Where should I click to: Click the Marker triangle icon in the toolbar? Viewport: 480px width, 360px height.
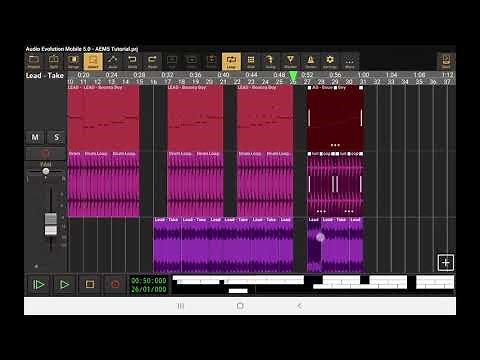[x=290, y=62]
